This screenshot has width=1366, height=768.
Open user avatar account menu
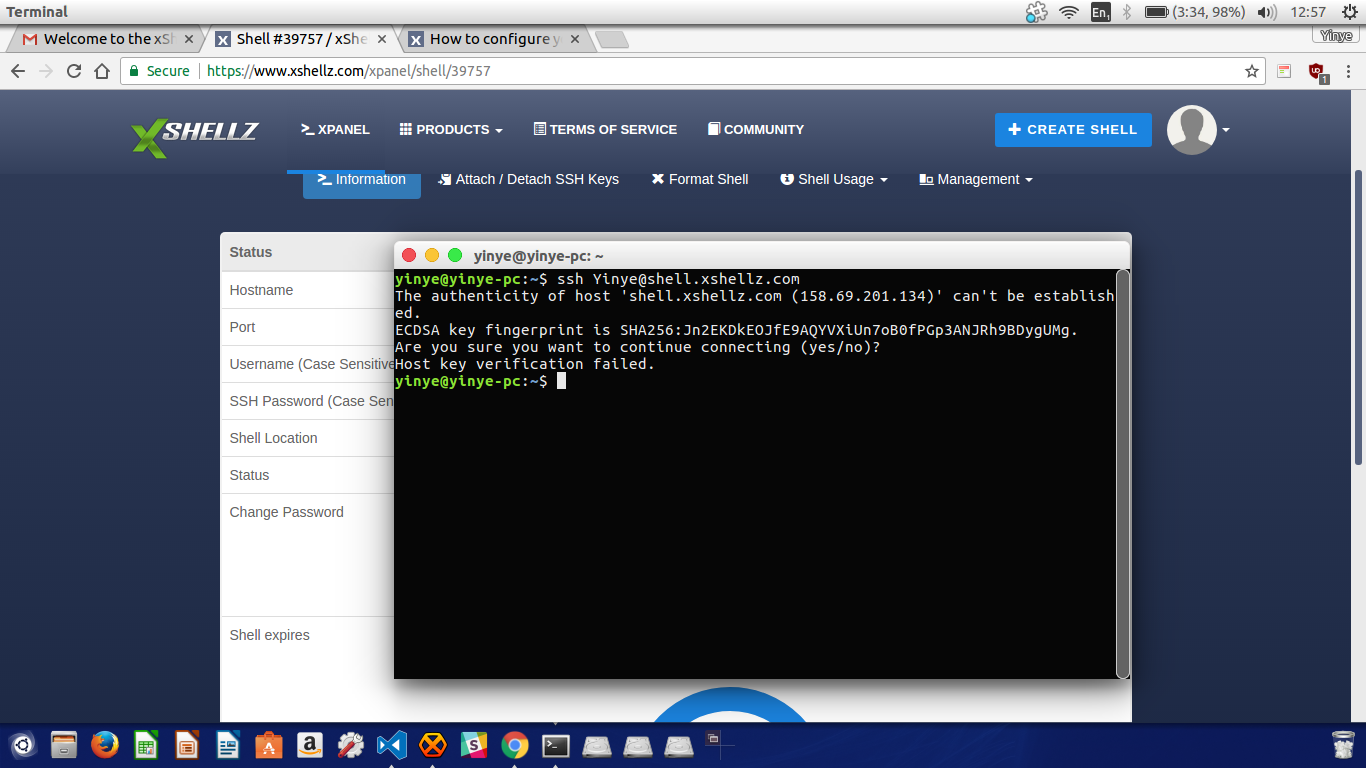coord(1198,130)
